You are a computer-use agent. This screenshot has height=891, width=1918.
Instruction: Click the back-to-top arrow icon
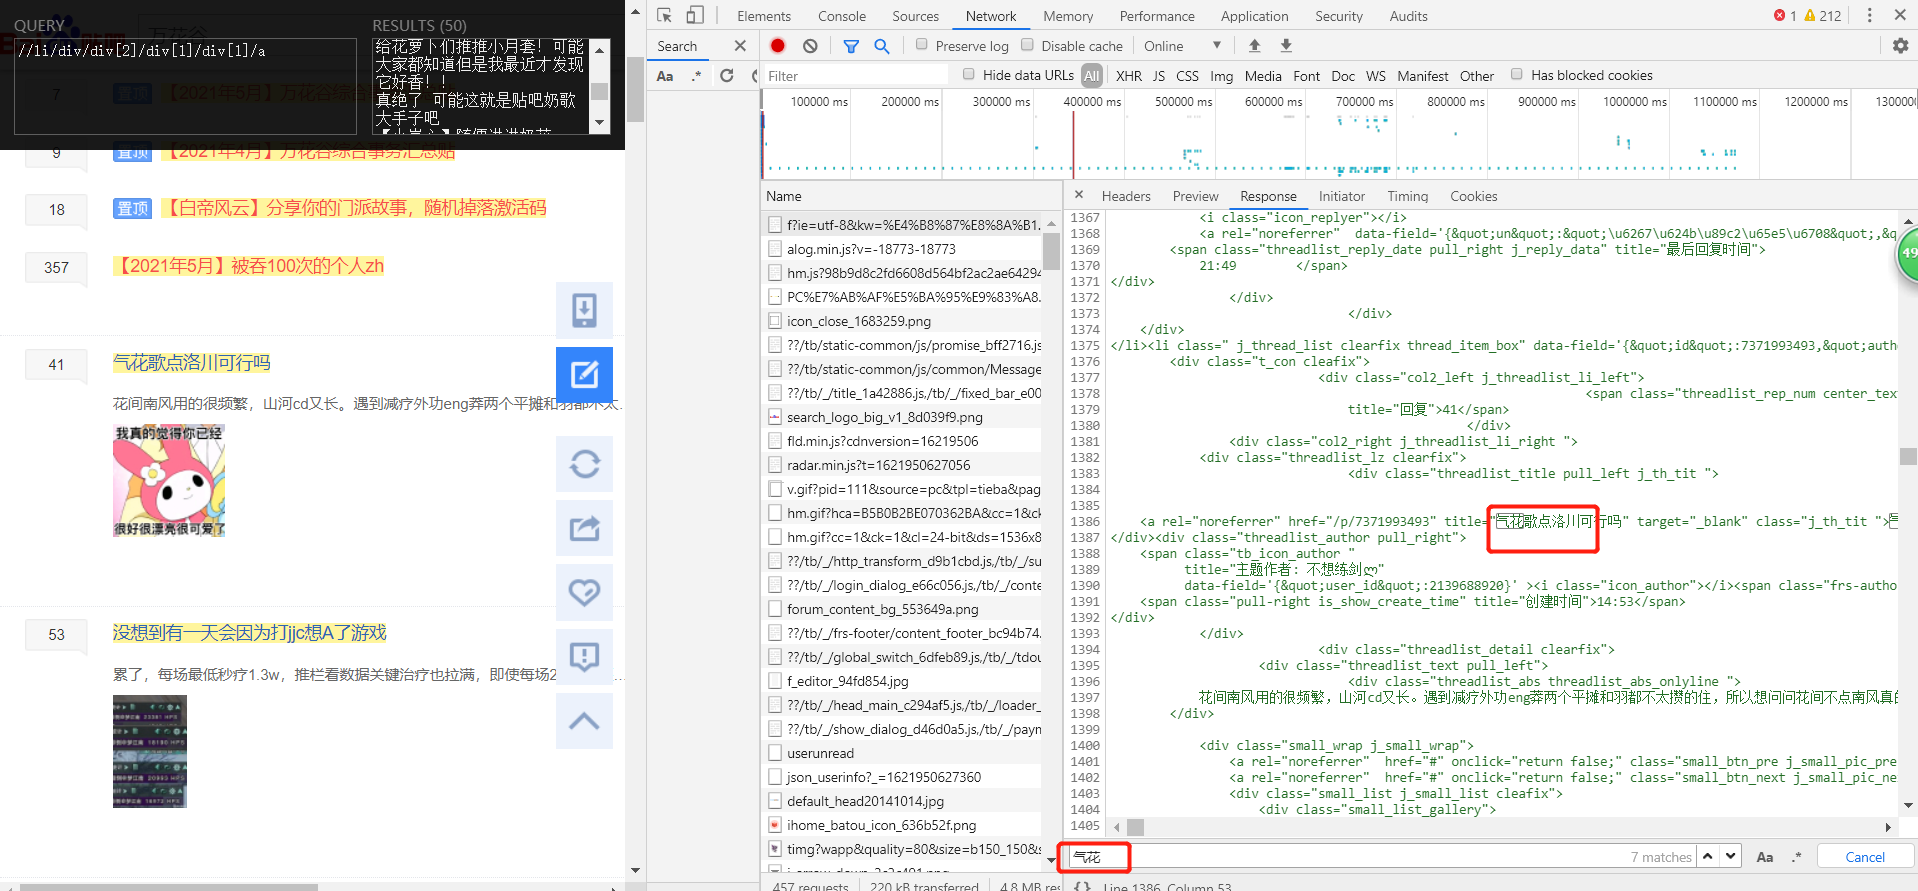pos(584,721)
